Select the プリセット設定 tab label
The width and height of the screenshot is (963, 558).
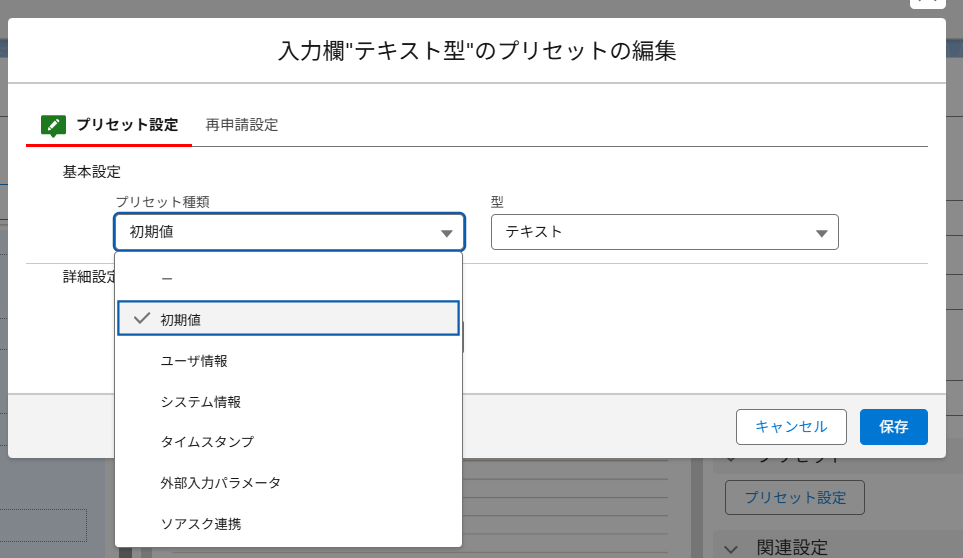[127, 125]
